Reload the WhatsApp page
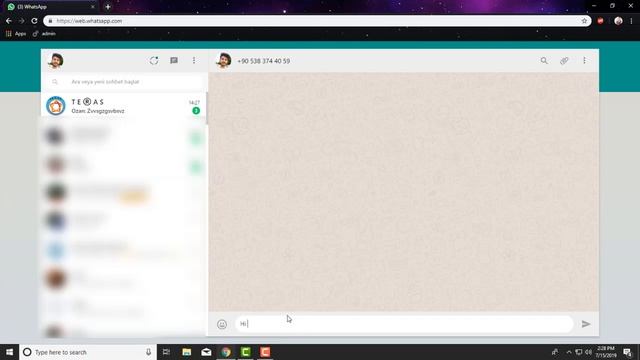640x360 pixels. tap(34, 21)
